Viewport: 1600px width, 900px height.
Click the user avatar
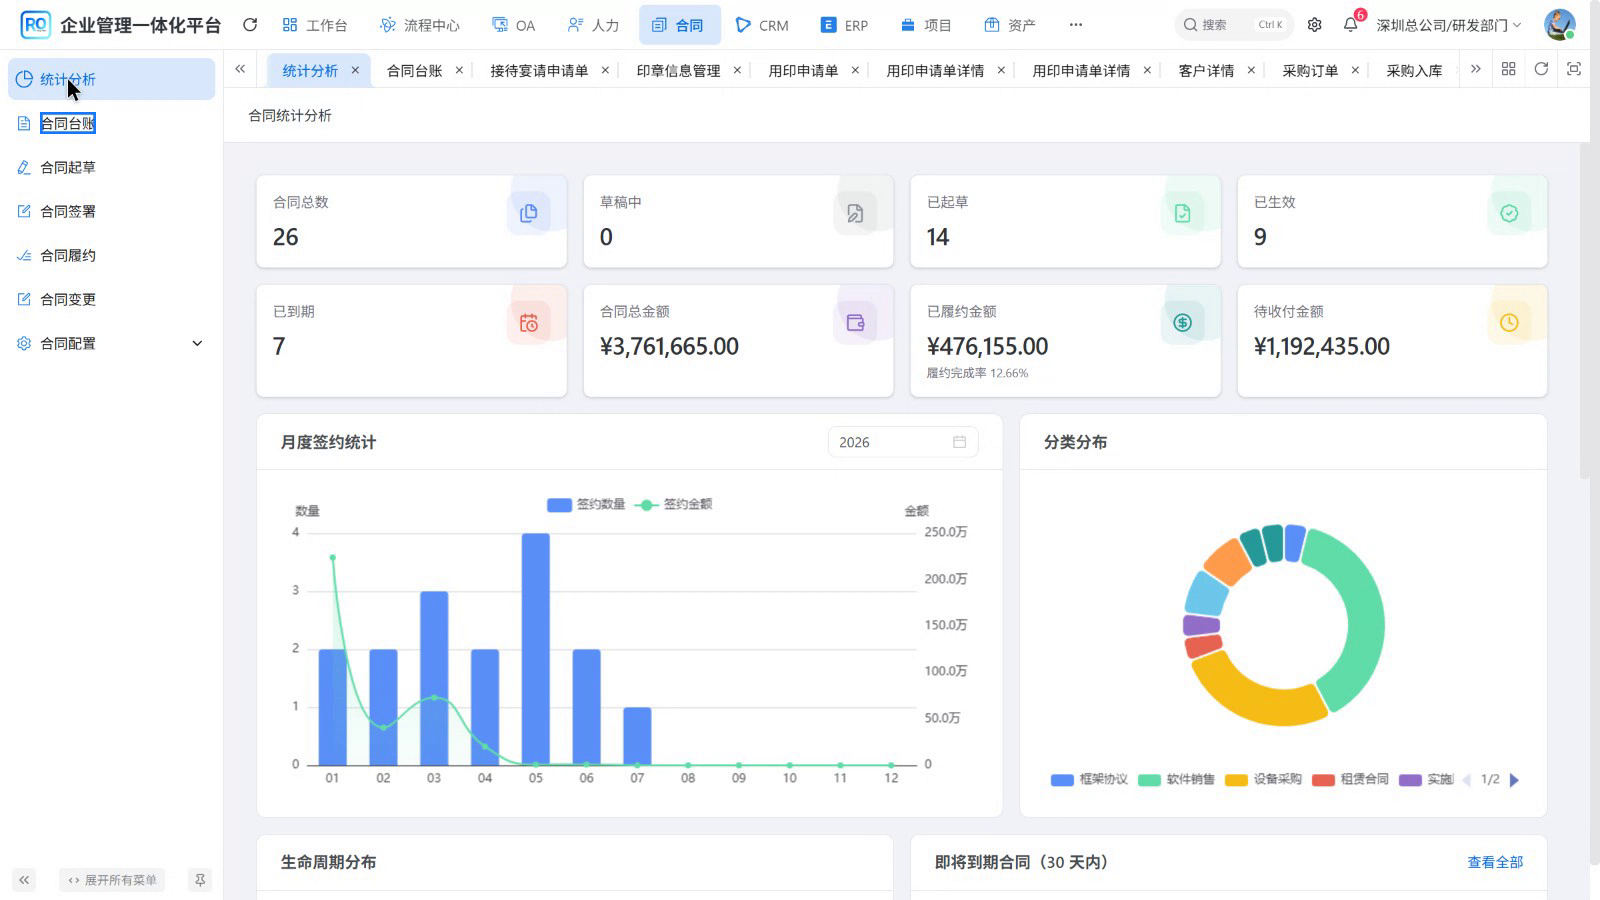coord(1559,25)
